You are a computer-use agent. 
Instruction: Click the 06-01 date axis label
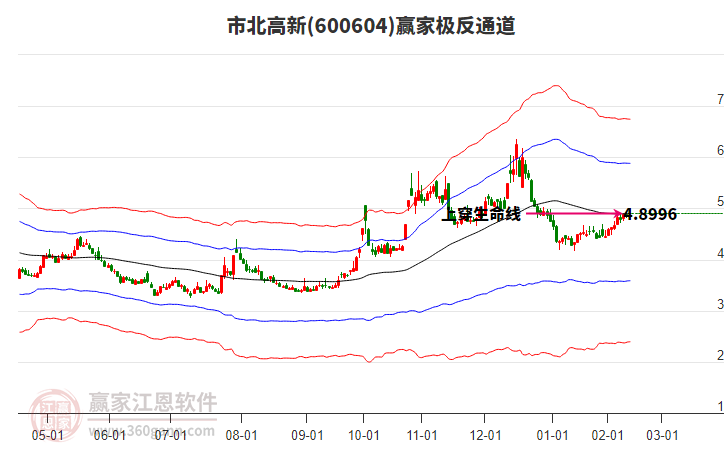(x=109, y=436)
